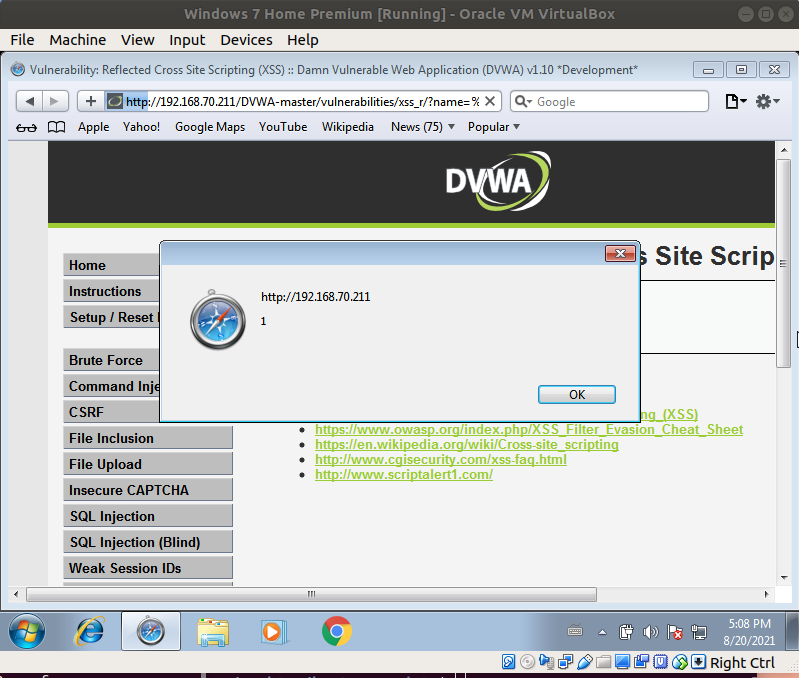Launch Internet Explorer from the taskbar
799x678 pixels.
pyautogui.click(x=90, y=632)
